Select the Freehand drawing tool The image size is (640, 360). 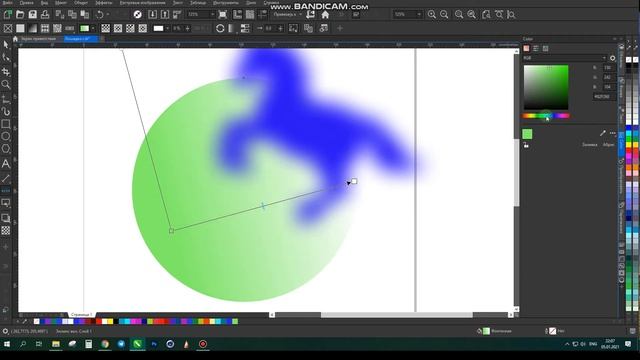point(6,99)
